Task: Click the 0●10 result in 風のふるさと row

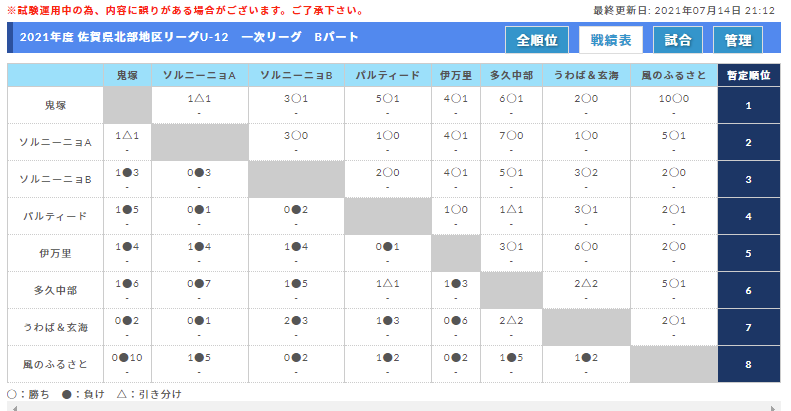Action: (127, 358)
